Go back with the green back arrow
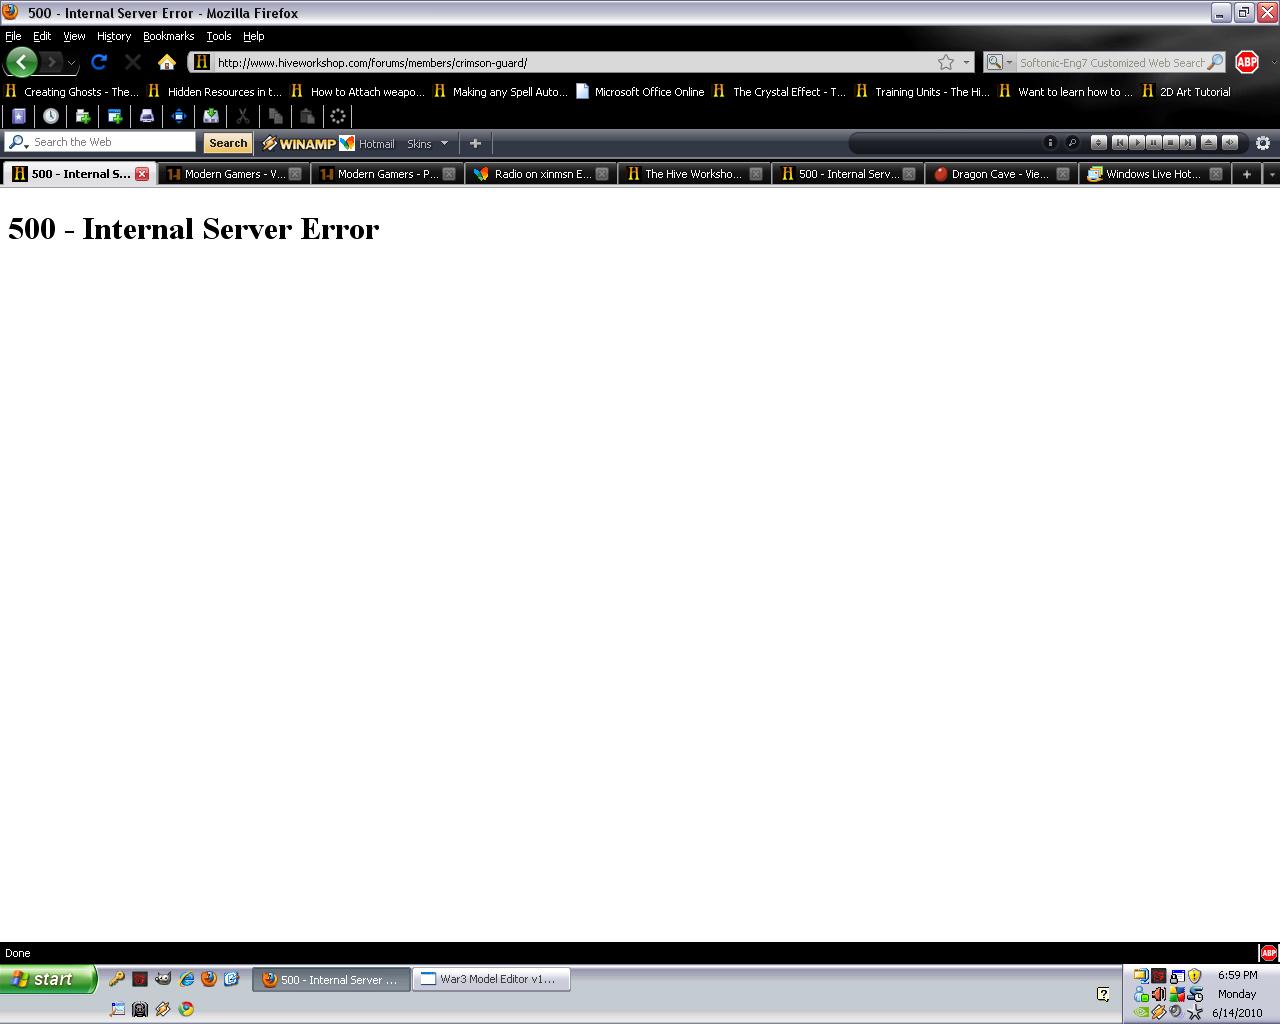Viewport: 1280px width, 1024px height. click(x=21, y=62)
